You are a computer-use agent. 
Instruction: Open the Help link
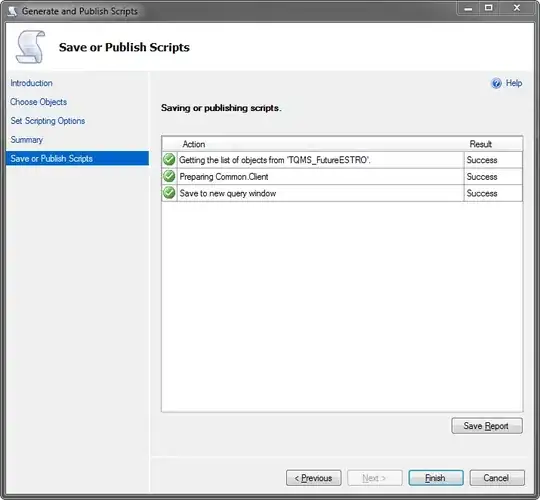pyautogui.click(x=513, y=83)
